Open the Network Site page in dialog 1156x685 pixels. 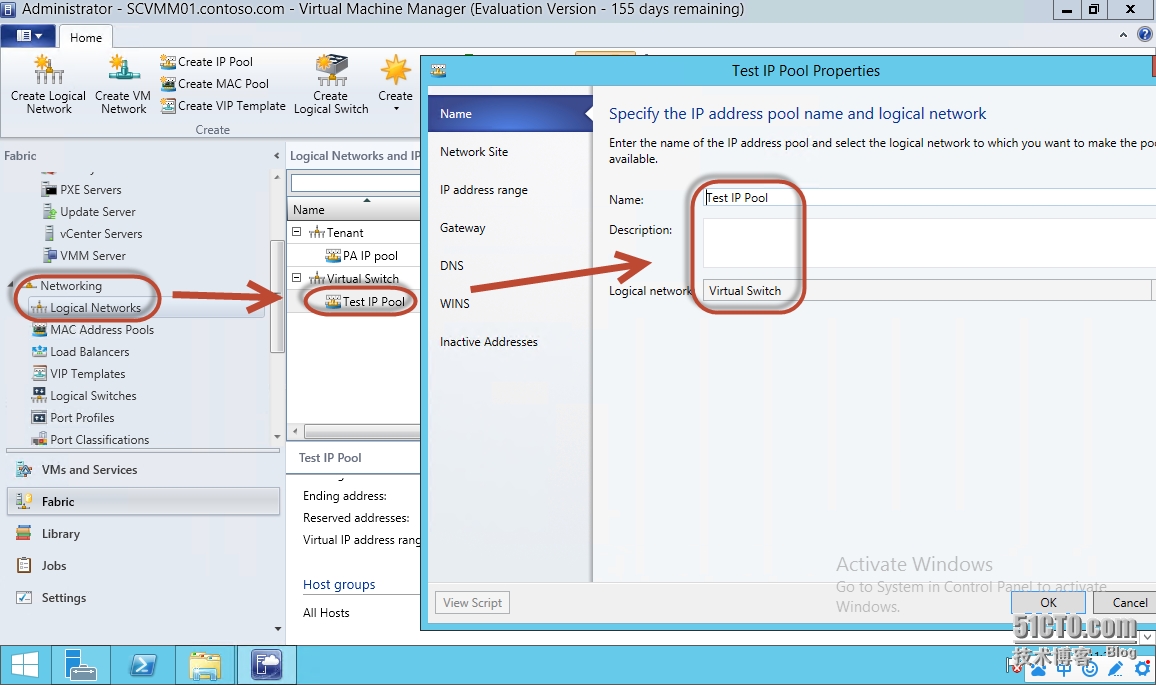(510, 152)
